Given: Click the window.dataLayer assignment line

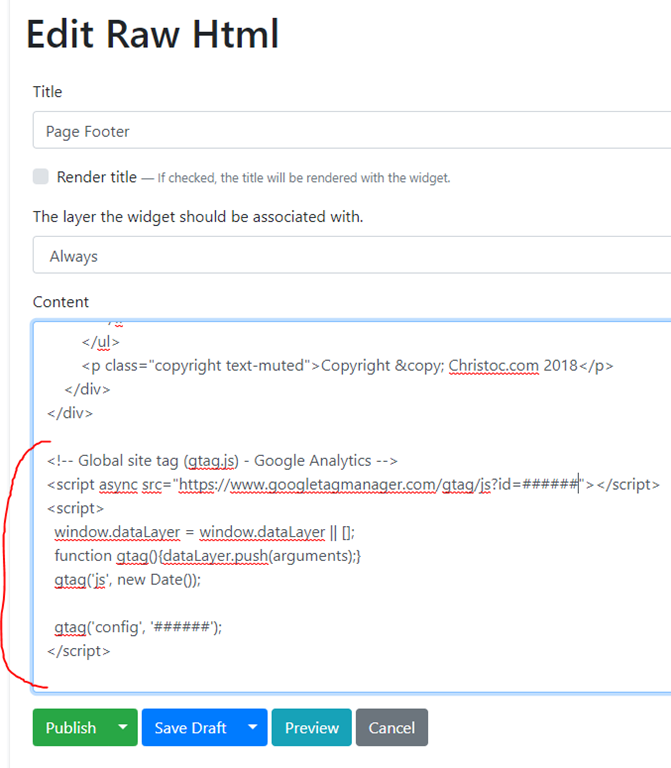Looking at the screenshot, I should (205, 532).
